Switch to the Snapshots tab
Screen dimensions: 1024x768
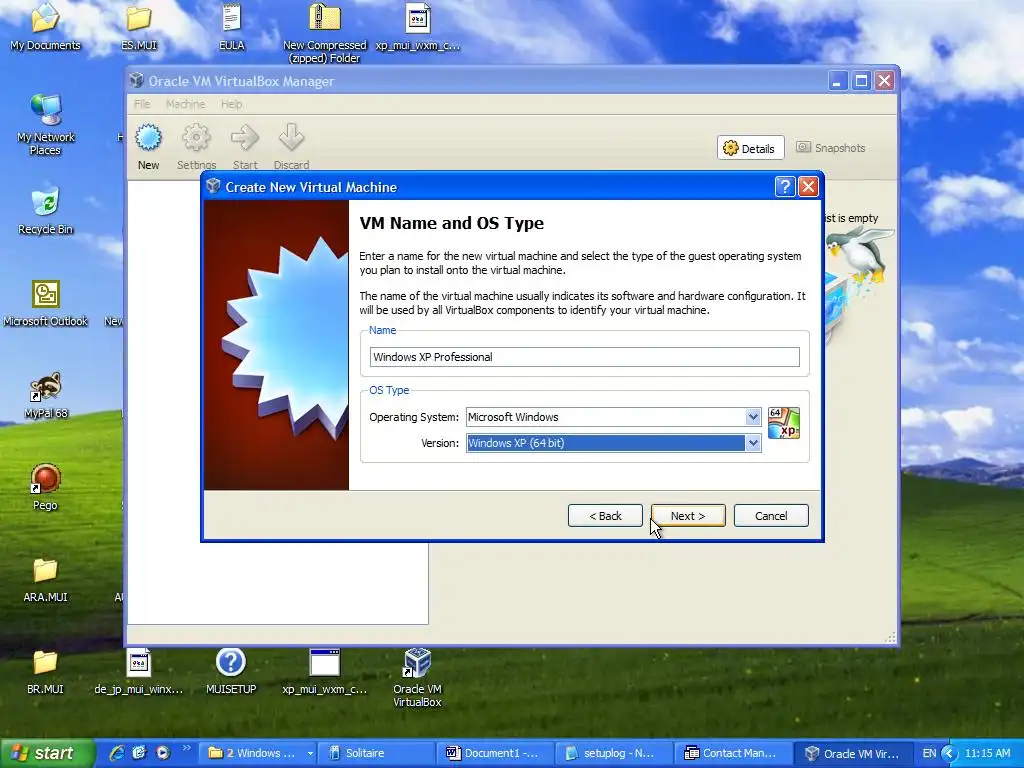pos(831,148)
